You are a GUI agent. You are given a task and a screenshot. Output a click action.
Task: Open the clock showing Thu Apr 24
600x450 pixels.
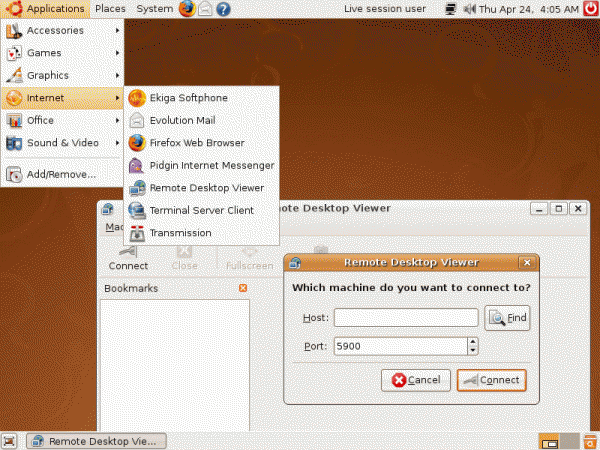(528, 9)
